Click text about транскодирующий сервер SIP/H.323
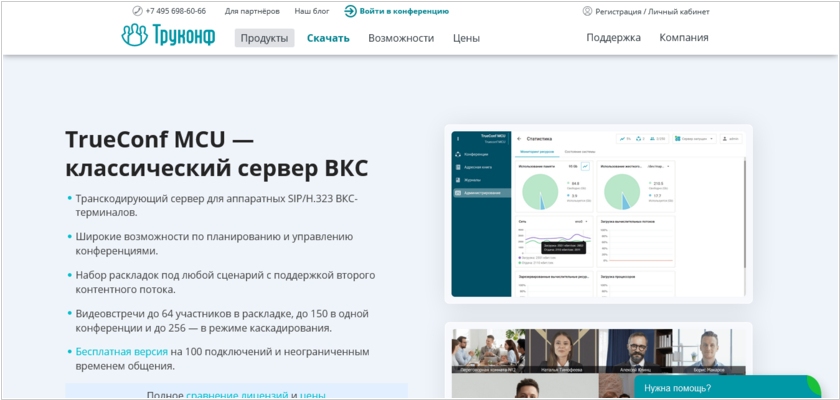The width and height of the screenshot is (840, 400). click(x=216, y=206)
